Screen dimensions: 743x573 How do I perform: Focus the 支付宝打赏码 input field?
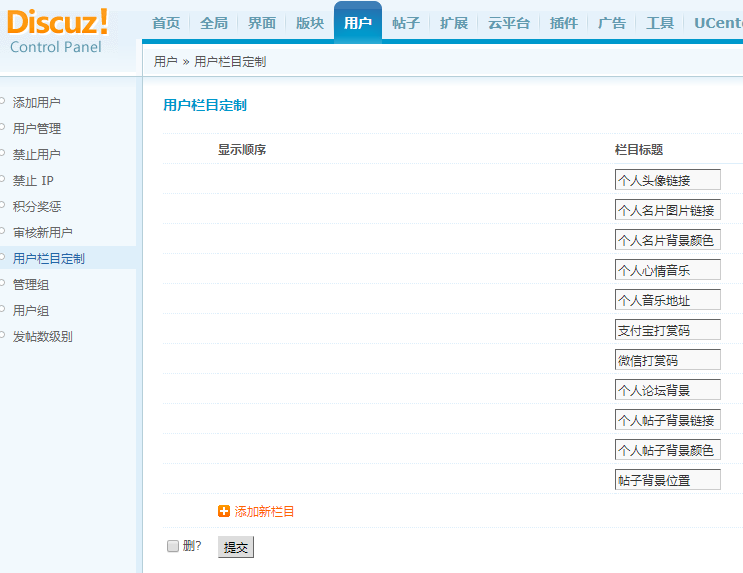pos(667,330)
